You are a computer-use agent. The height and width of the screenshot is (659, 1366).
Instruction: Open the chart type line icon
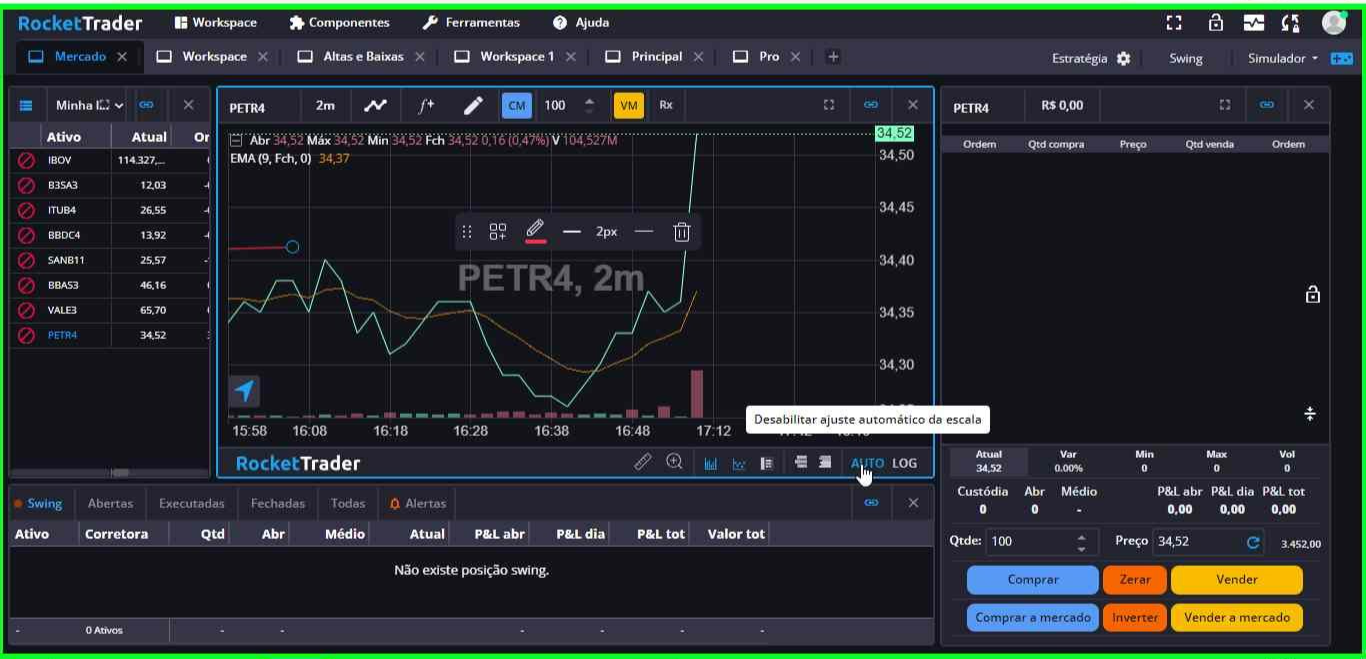tap(375, 105)
